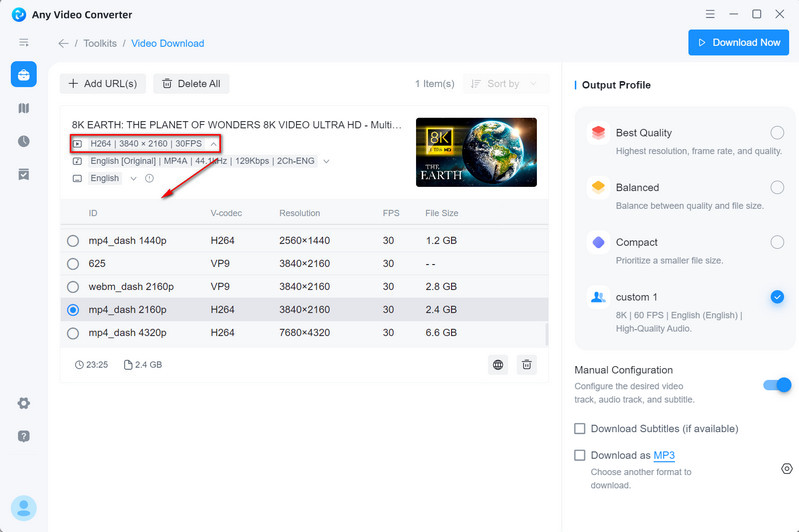Click the Compact profile icon
This screenshot has width=799, height=532.
(598, 243)
